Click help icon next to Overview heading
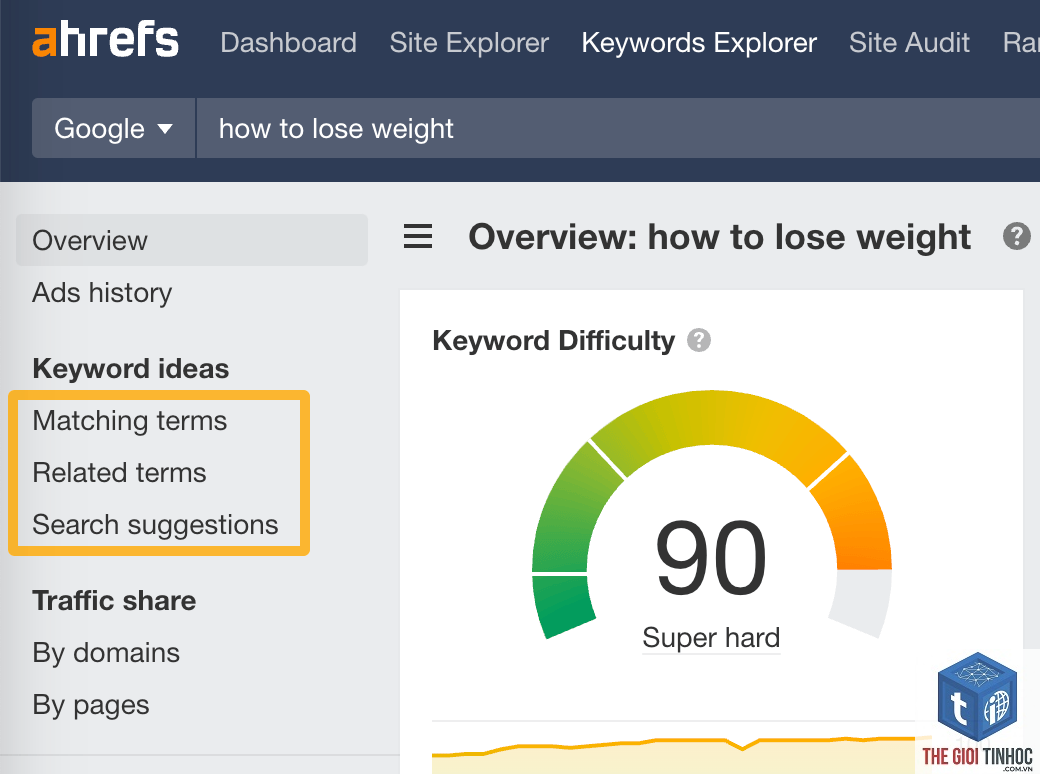The height and width of the screenshot is (774, 1040). (1016, 236)
